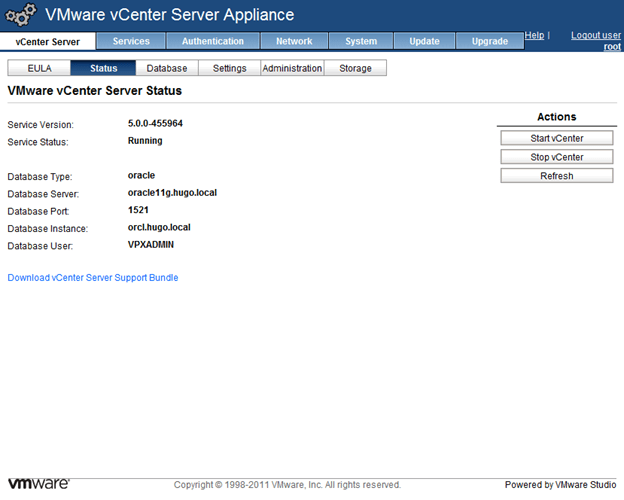Open the EULA sub-tab
624x500 pixels.
point(39,68)
